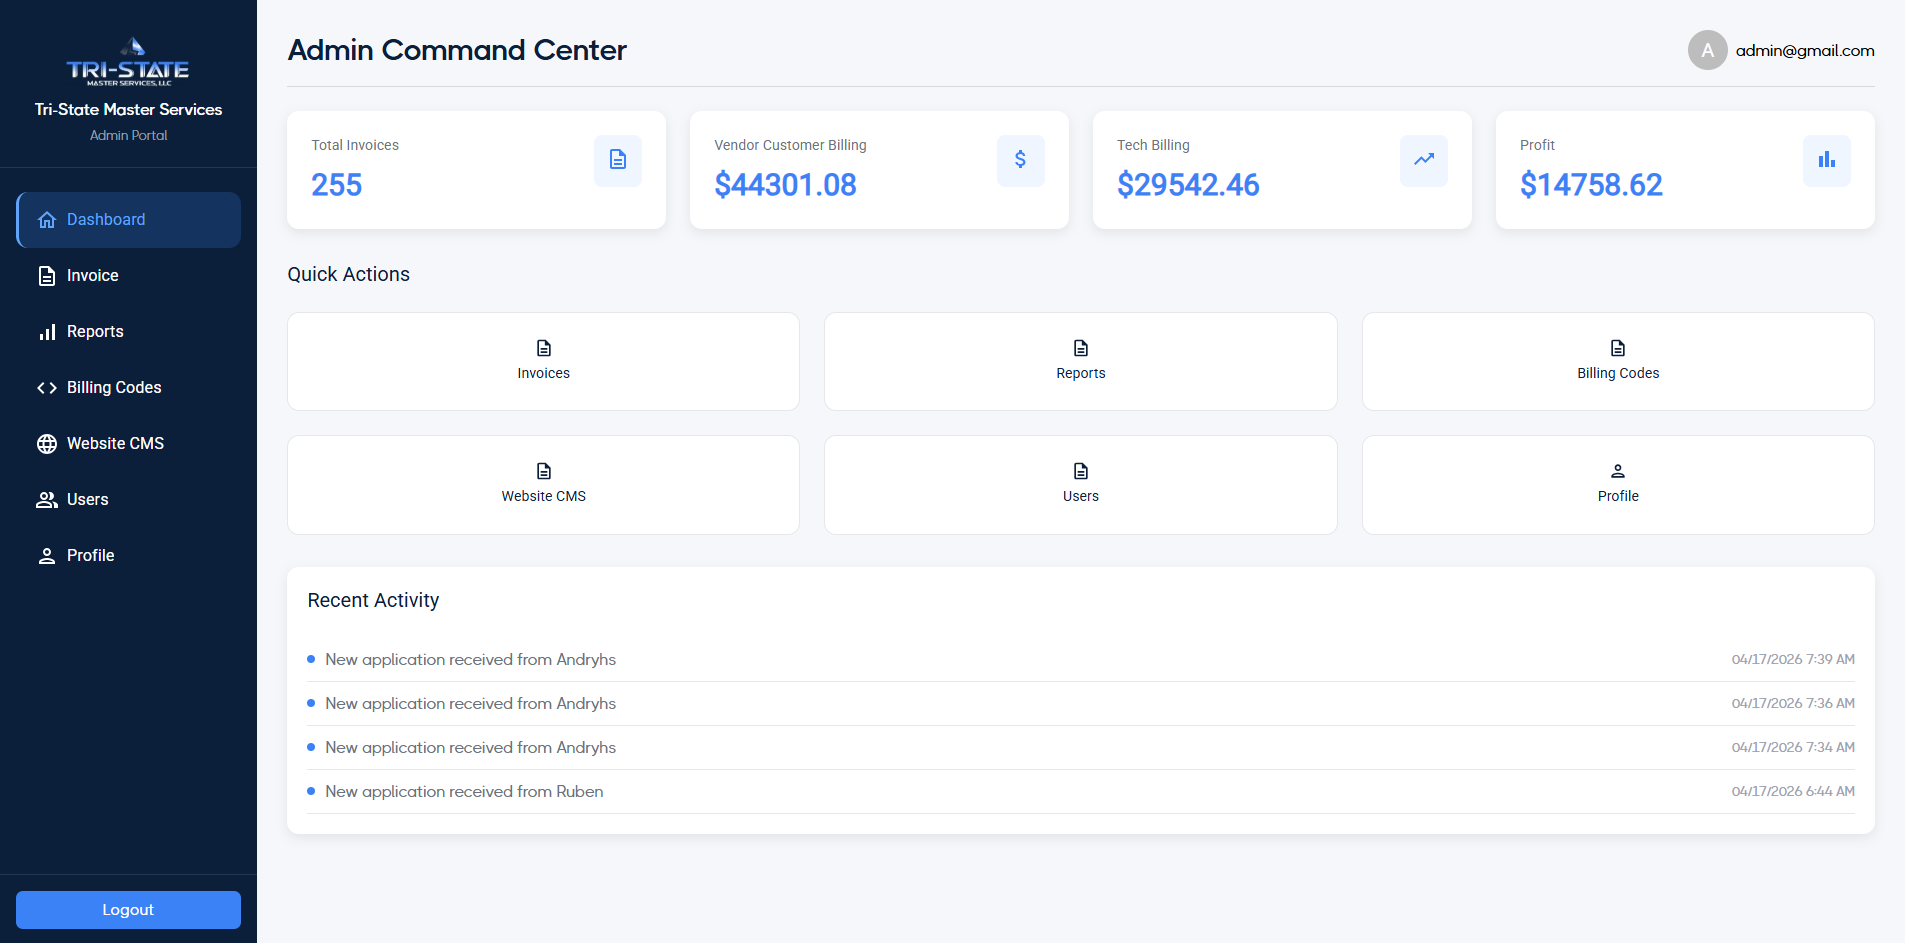Viewport: 1905px width, 943px height.
Task: Click the code brackets icon for Billing Codes
Action: click(x=47, y=388)
